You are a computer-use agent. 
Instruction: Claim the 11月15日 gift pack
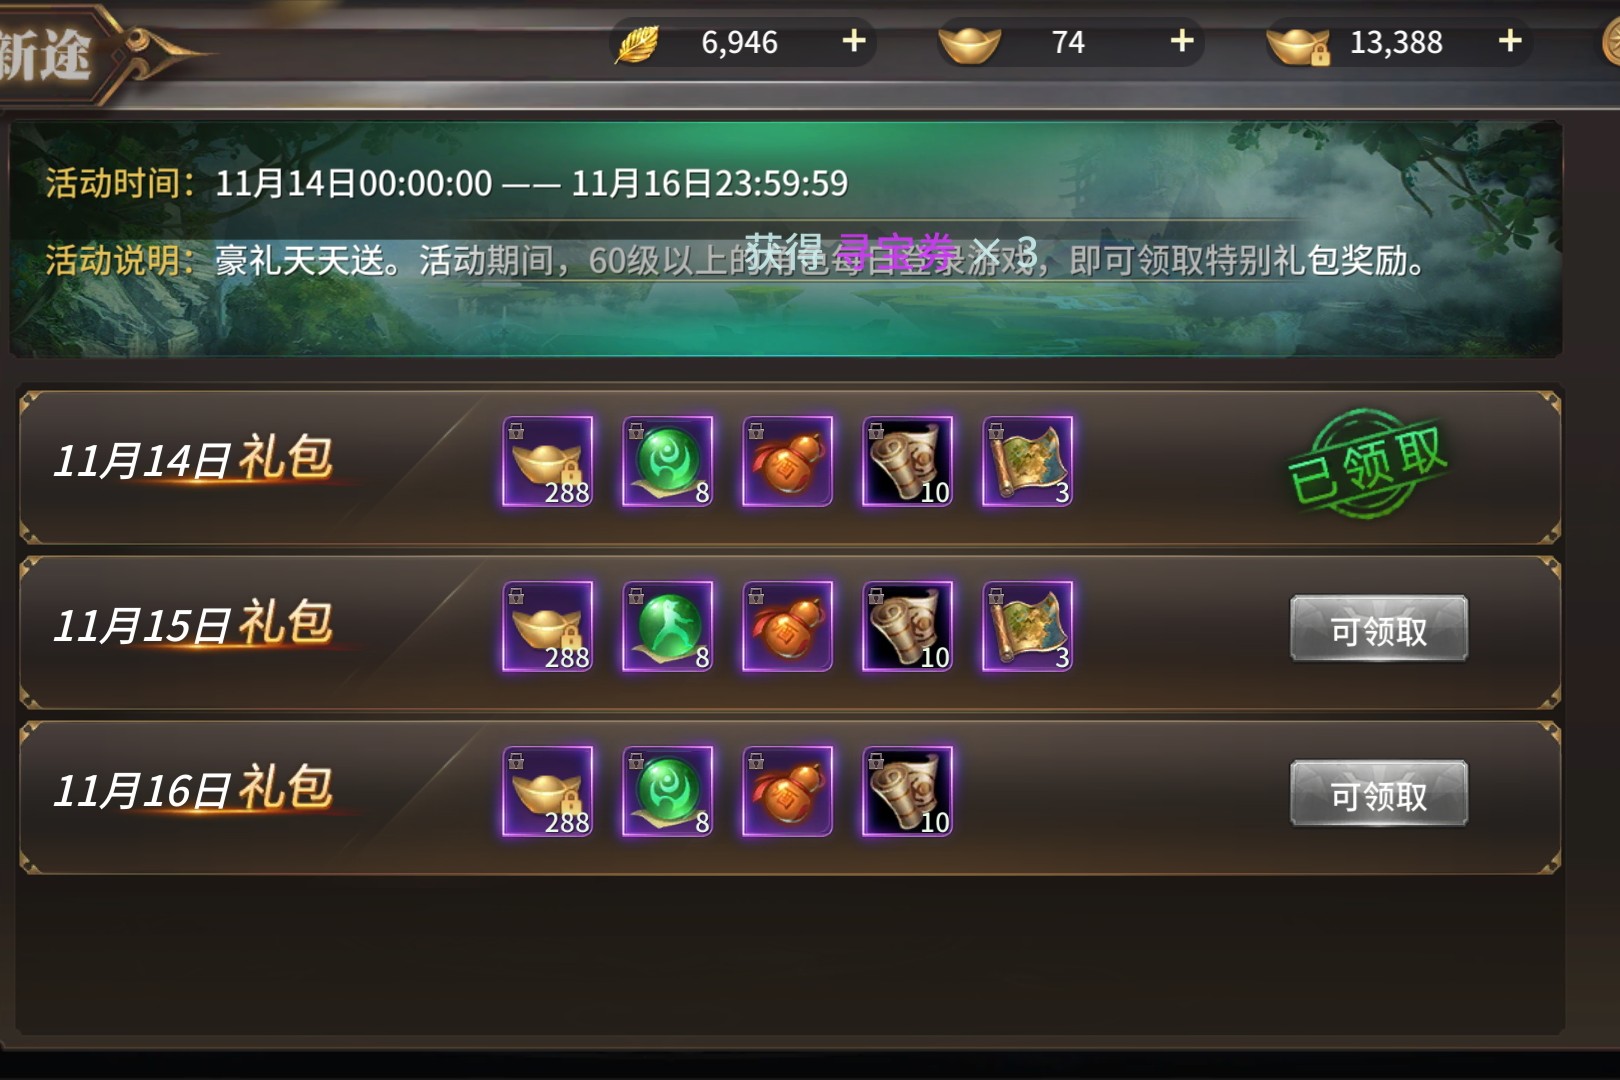[x=1379, y=629]
